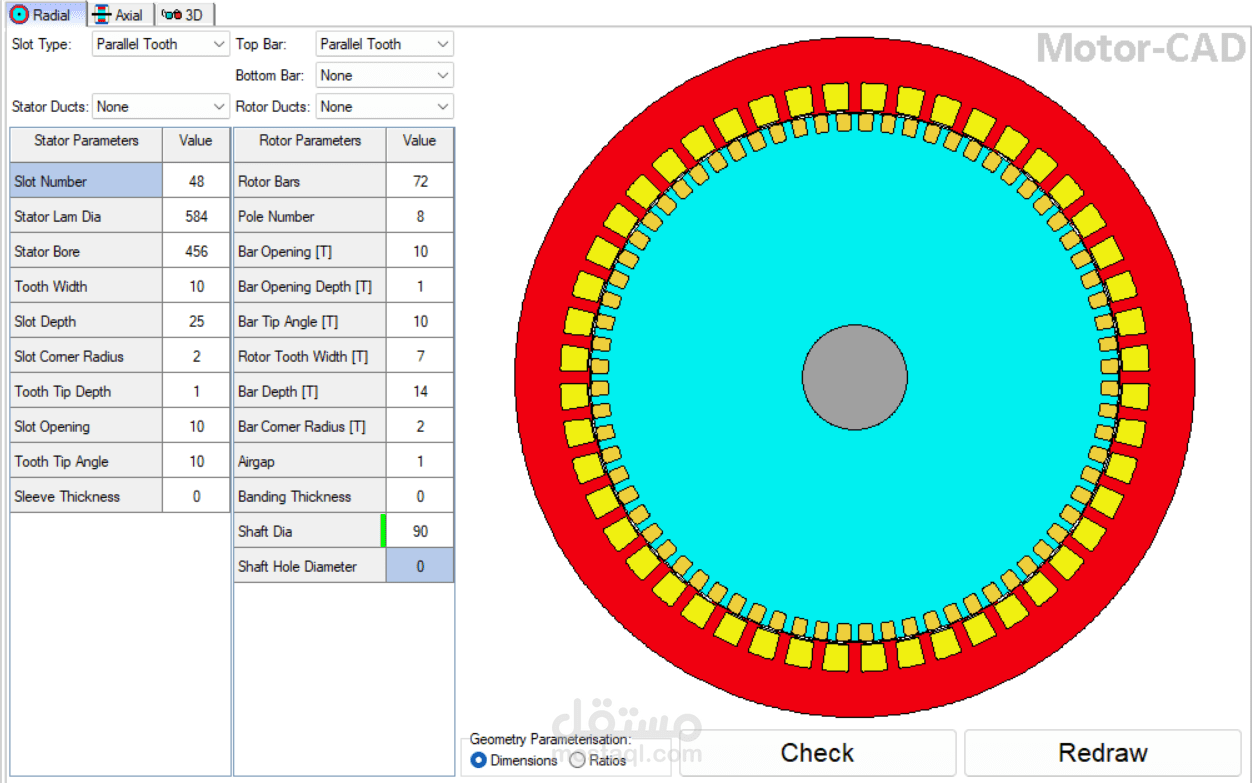
Task: Select the Bar Tip Angle [T] value cell
Action: tap(420, 321)
